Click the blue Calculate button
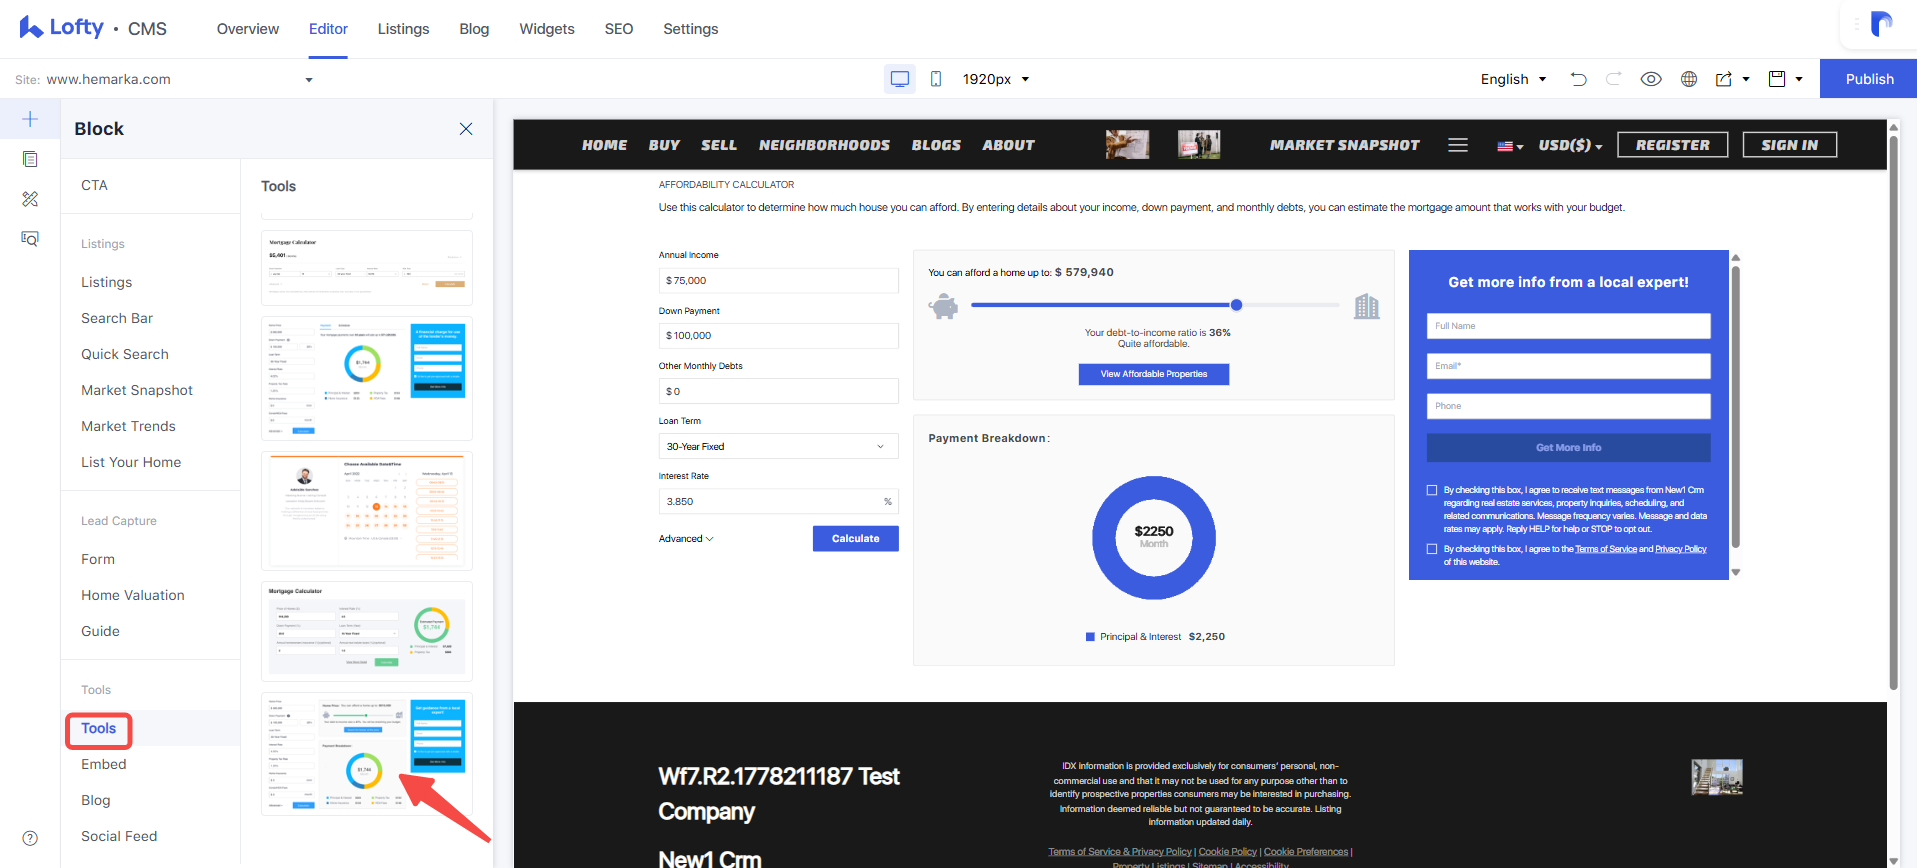Viewport: 1917px width, 868px height. (856, 538)
